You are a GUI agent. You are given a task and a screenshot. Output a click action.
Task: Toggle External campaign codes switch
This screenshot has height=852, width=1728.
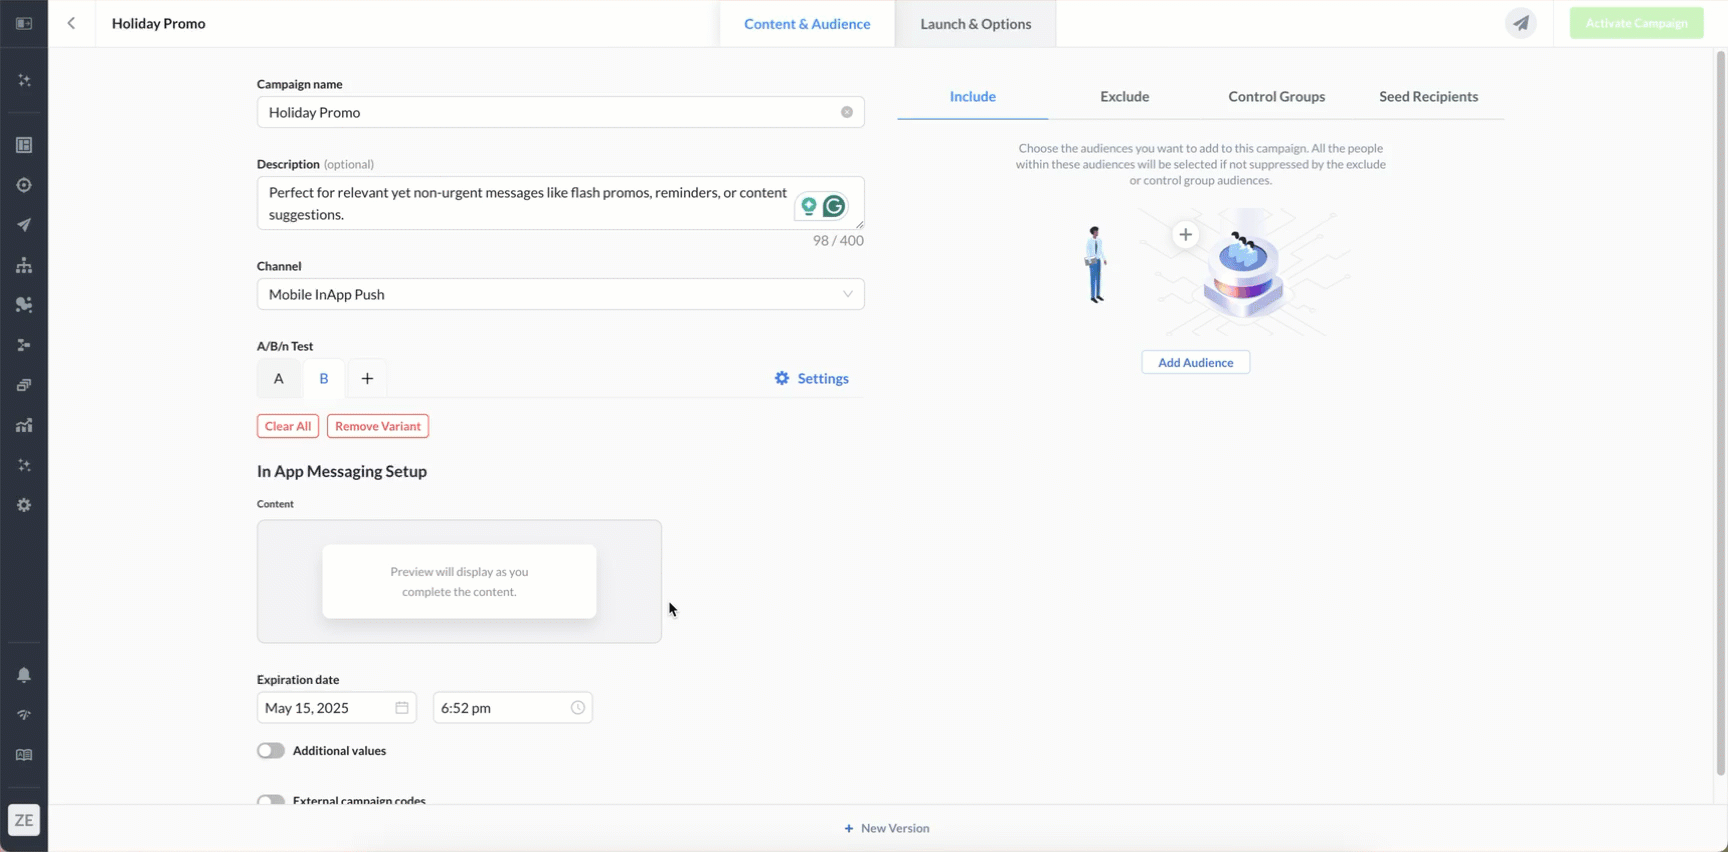271,800
